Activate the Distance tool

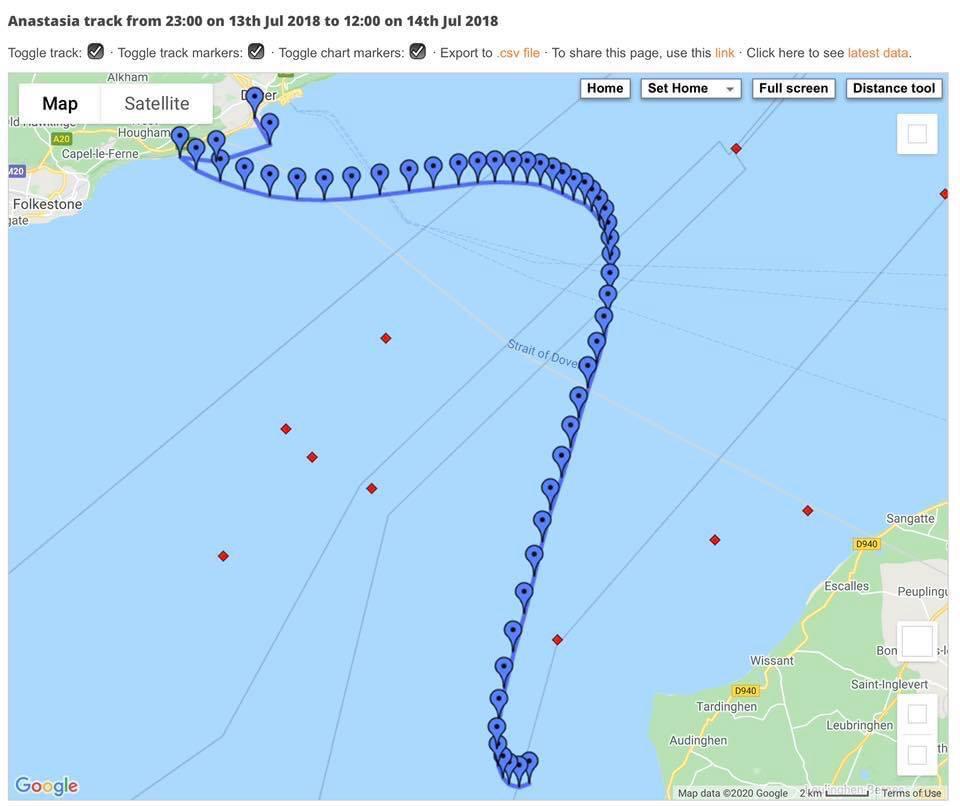pos(894,89)
